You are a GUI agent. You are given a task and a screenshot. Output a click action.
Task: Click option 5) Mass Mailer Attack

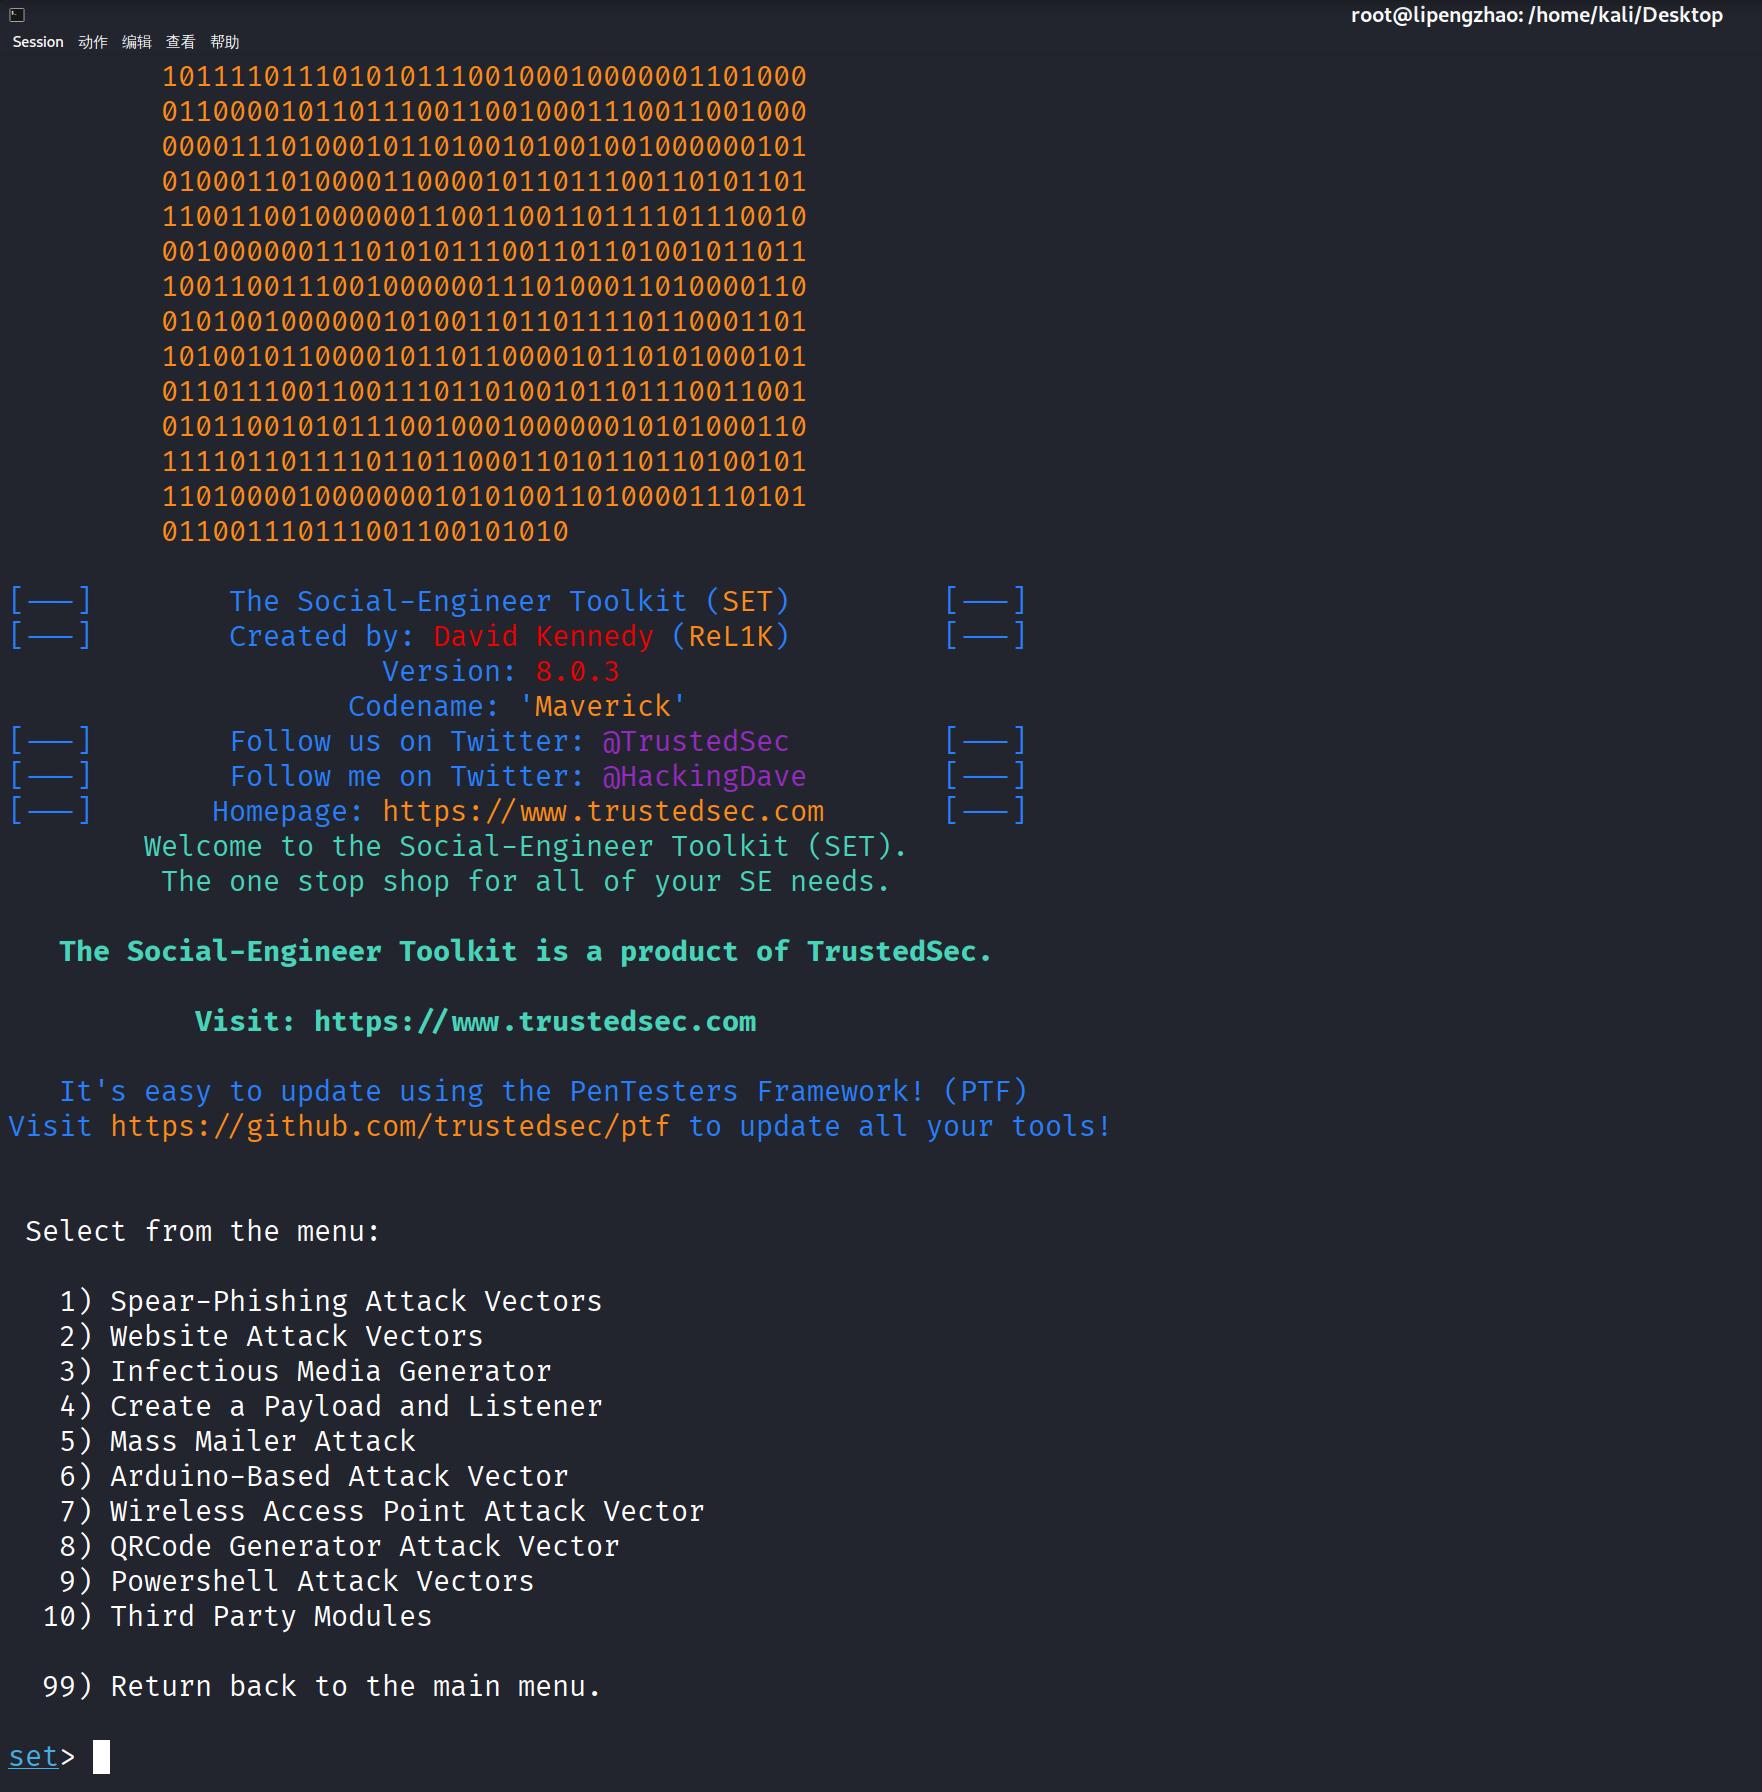point(238,1441)
